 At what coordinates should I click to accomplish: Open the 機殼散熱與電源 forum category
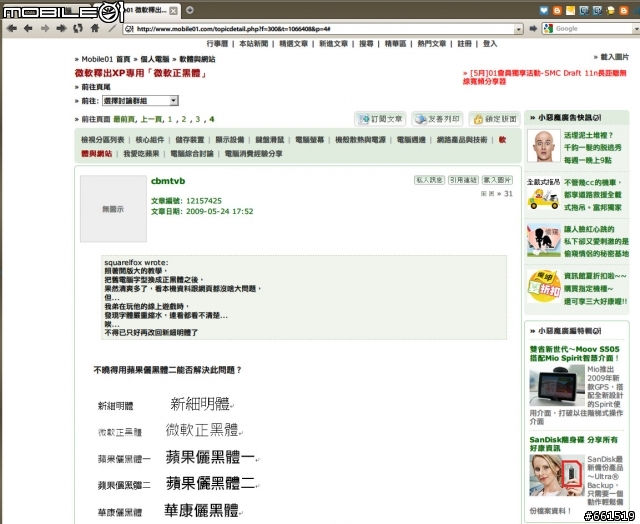[x=360, y=140]
